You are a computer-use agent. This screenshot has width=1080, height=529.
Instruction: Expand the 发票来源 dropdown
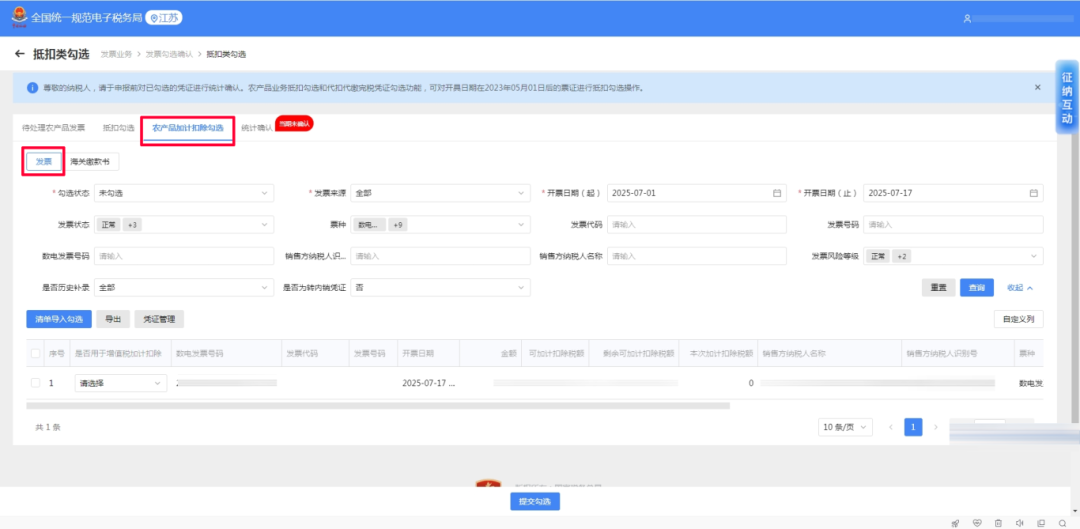(x=440, y=194)
